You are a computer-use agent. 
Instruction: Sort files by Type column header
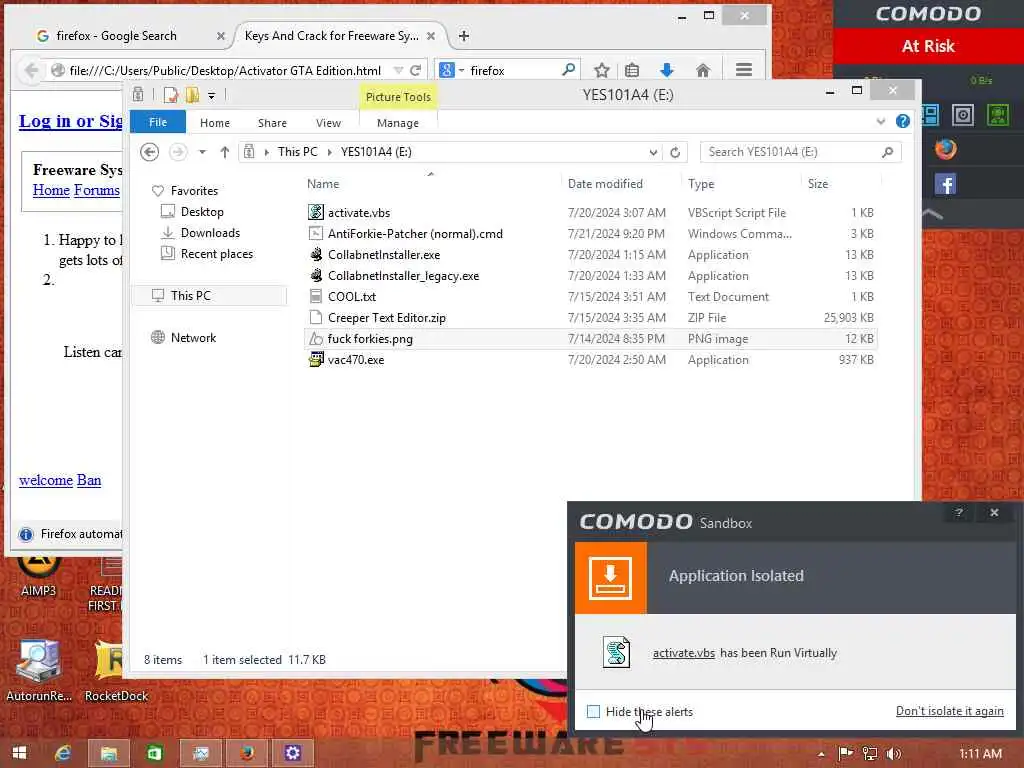(701, 184)
